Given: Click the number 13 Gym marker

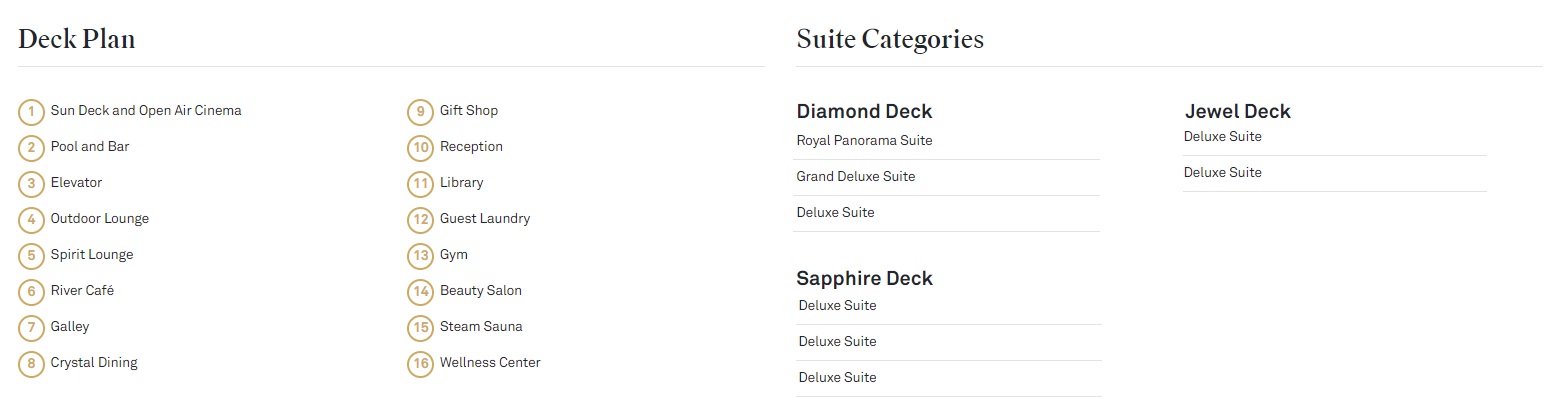Looking at the screenshot, I should [x=420, y=256].
